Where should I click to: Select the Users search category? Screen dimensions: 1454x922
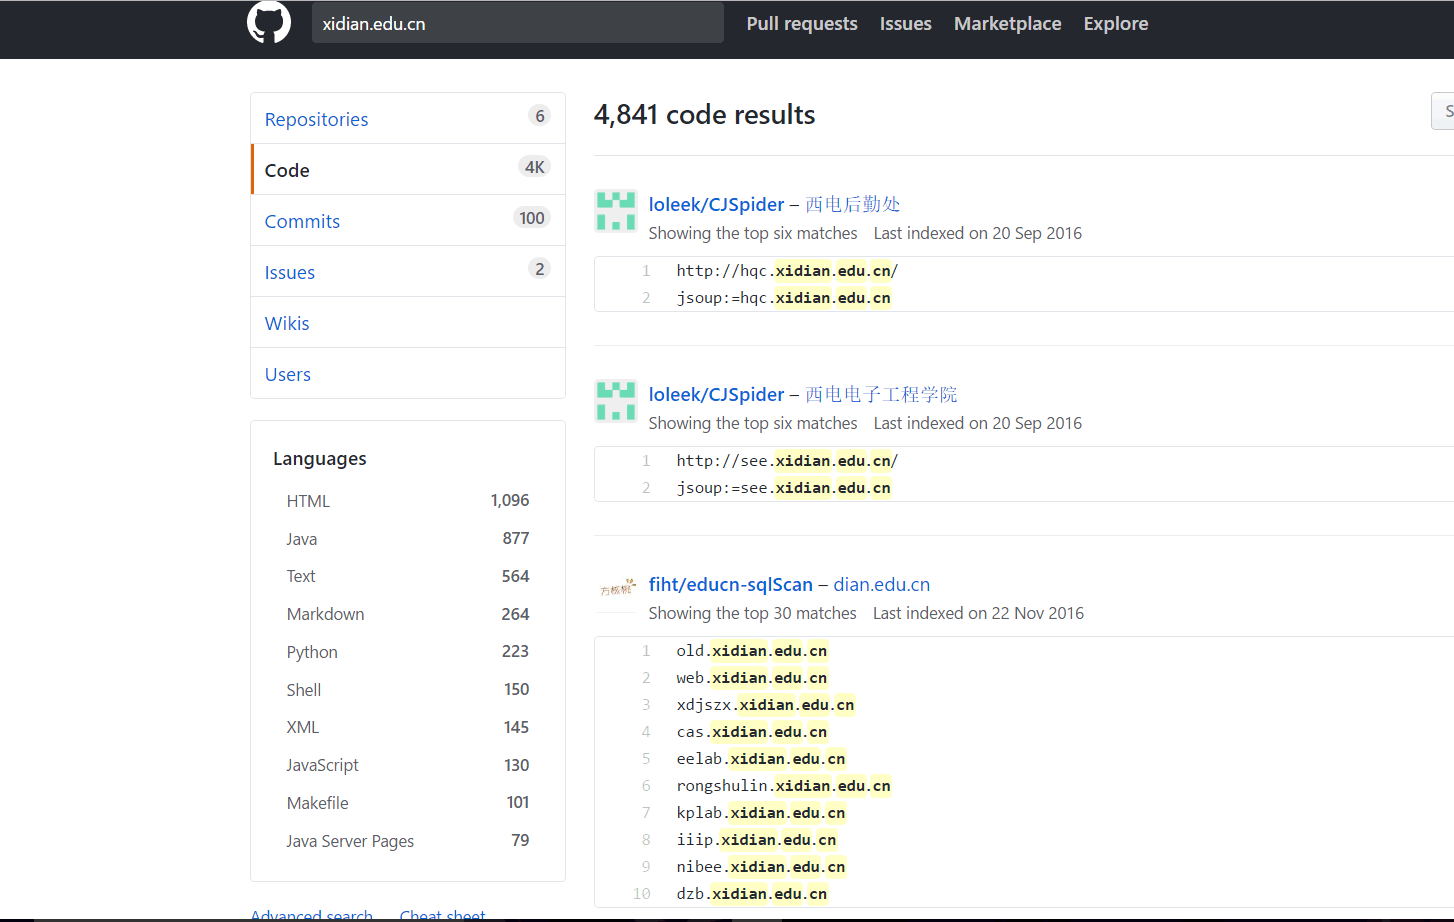pos(408,374)
